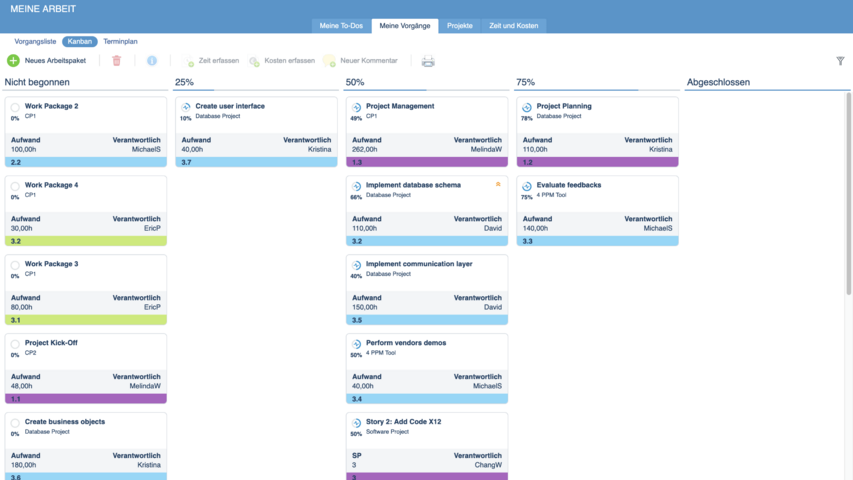Screen dimensions: 853x480
Task: Toggle status circle of Work Package 2
Action: pyautogui.click(x=16, y=107)
